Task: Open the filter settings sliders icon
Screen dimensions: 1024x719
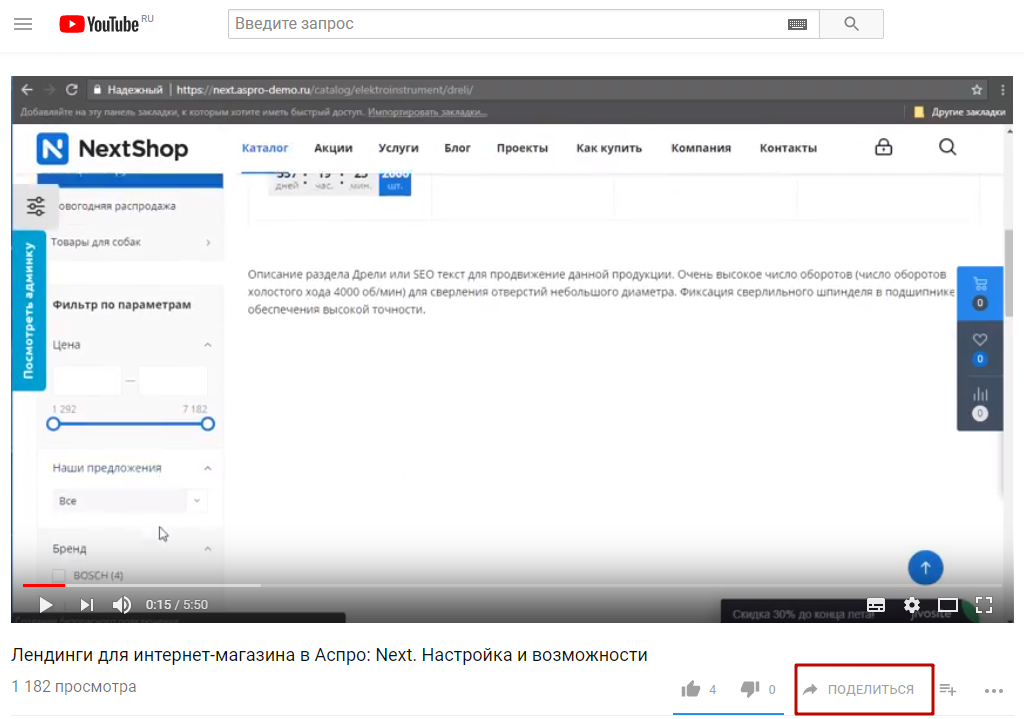Action: click(x=36, y=206)
